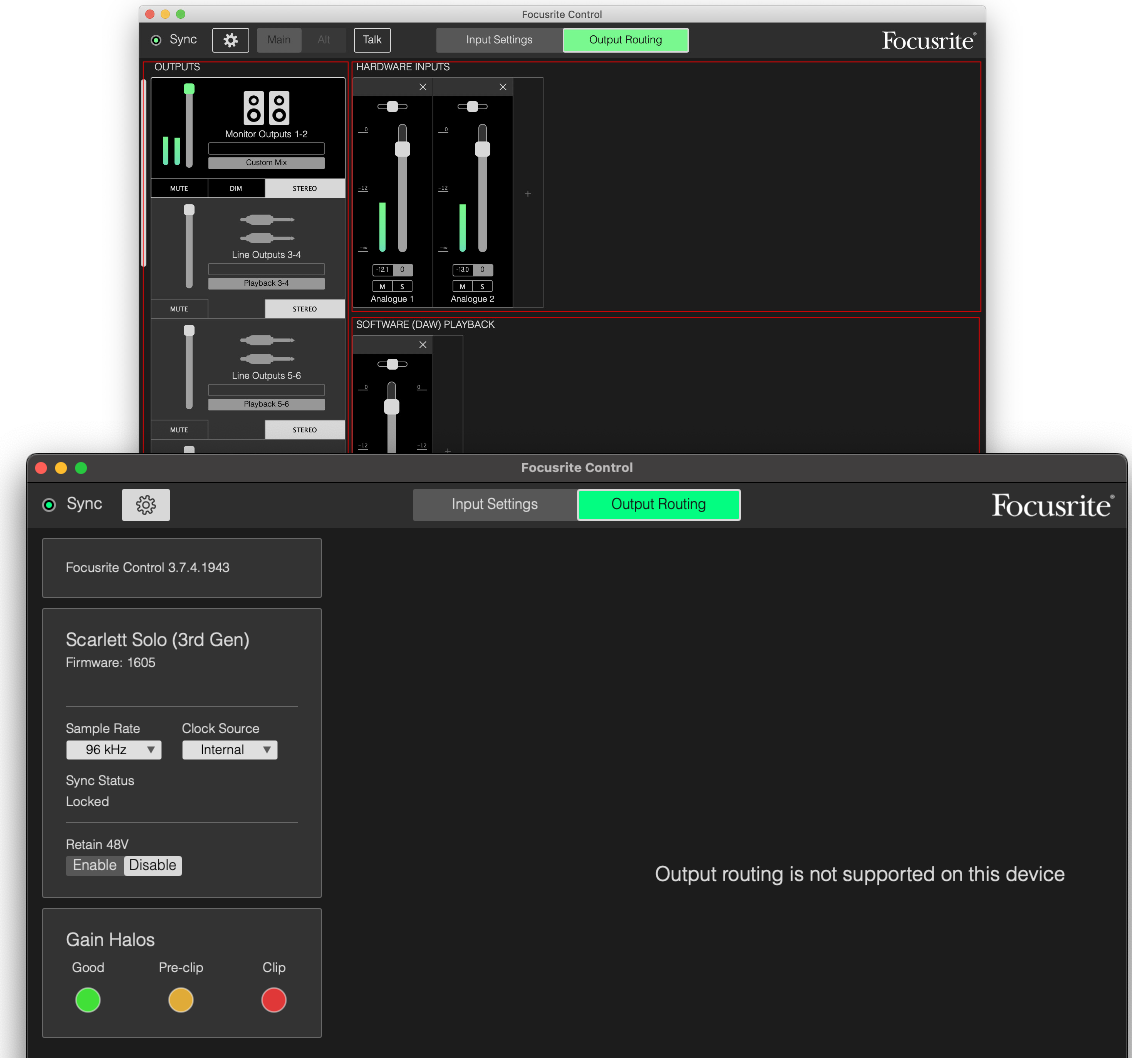Select the Line Outputs 3-4 jack icon
1132x1058 pixels.
coord(267,229)
